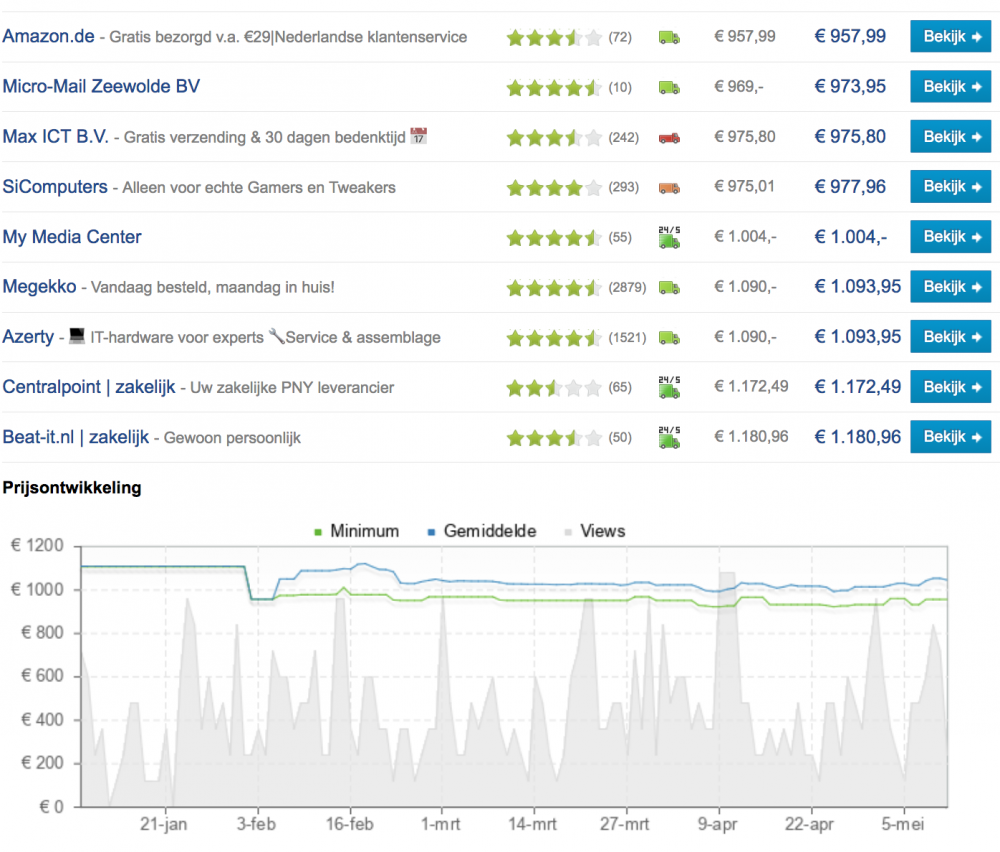
Task: Click the Micro-Mail Zeewolde delivery truck icon
Action: click(x=669, y=87)
